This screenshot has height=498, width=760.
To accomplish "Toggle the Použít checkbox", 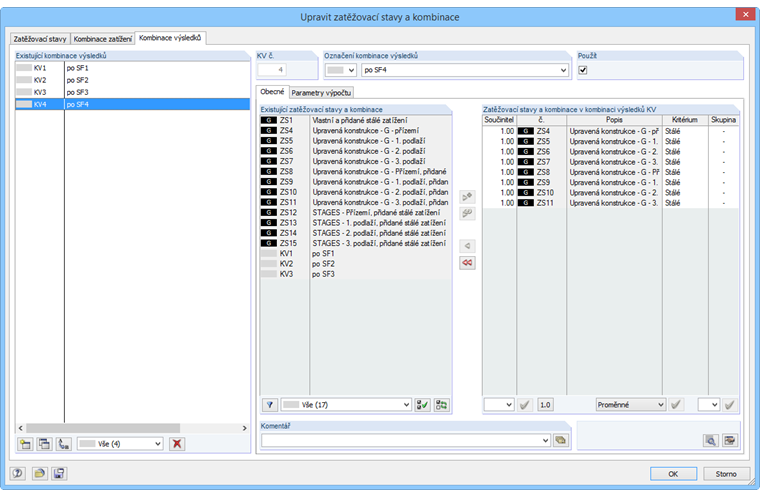I will coord(583,70).
